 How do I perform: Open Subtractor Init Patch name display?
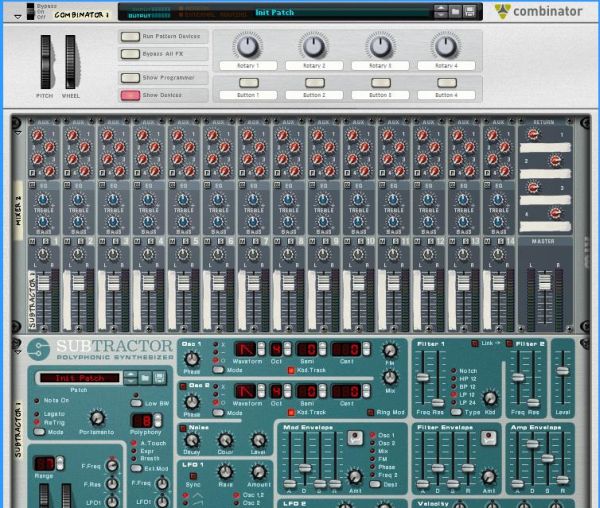(80, 378)
